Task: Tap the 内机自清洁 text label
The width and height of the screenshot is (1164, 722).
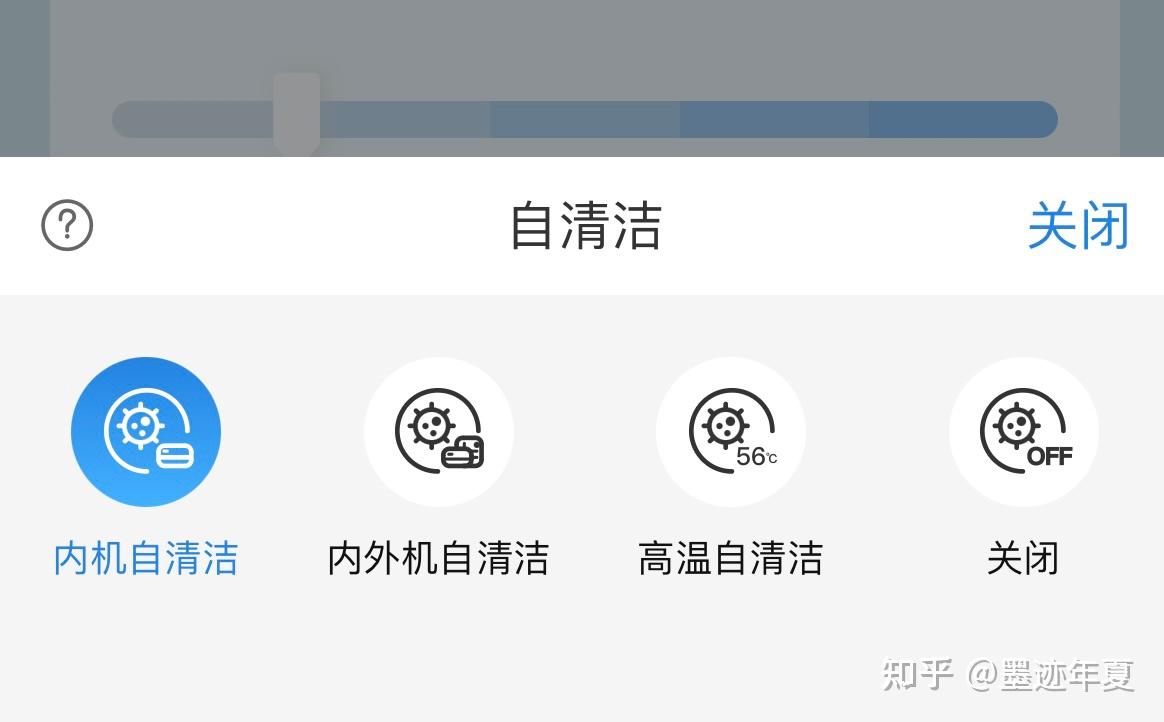Action: (x=146, y=558)
